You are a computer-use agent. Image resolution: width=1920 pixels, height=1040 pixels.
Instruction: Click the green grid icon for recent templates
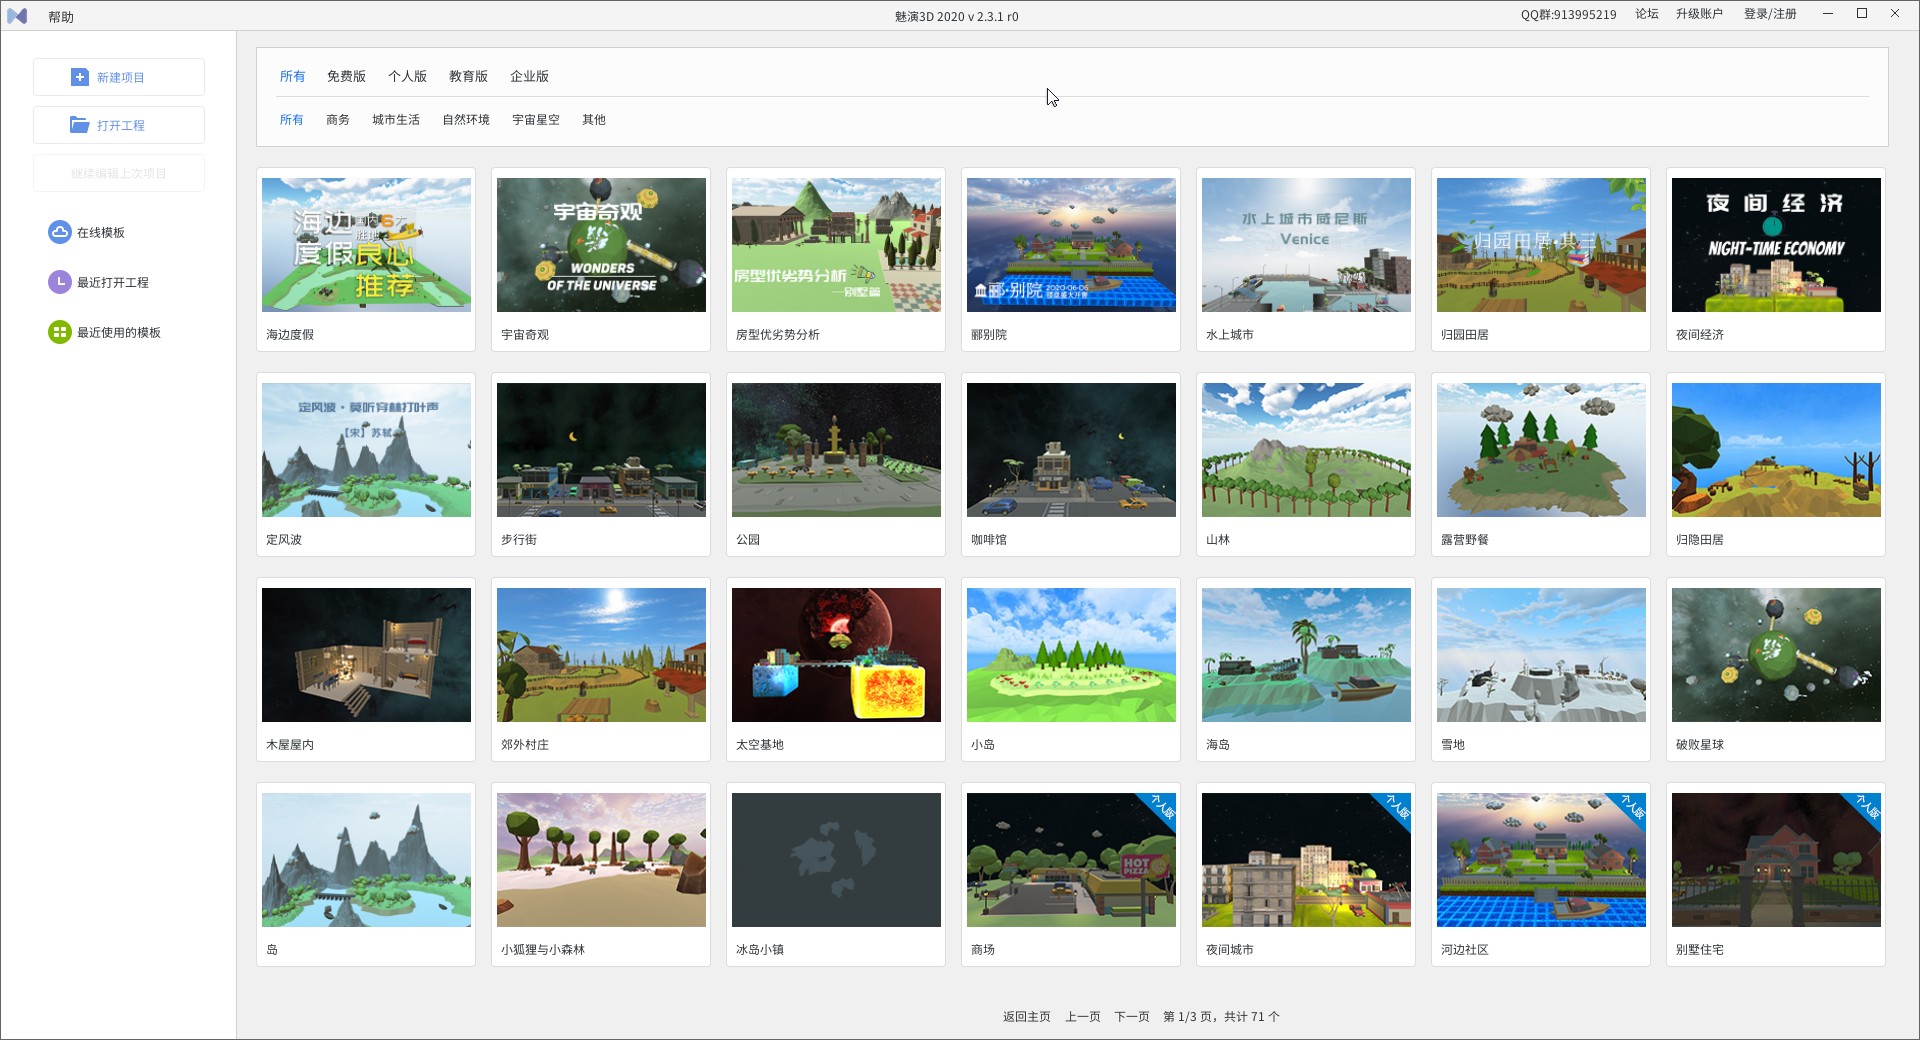[x=60, y=332]
